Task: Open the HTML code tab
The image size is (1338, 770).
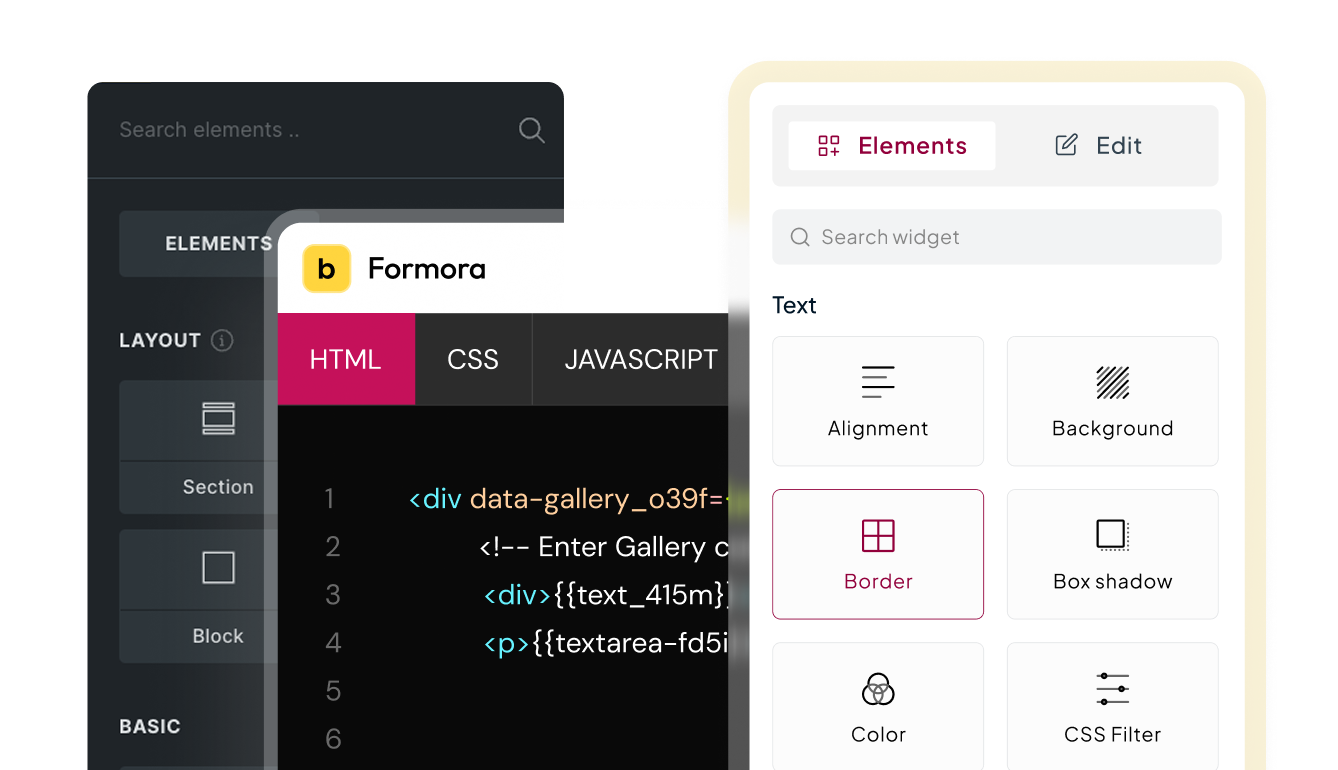Action: point(346,359)
